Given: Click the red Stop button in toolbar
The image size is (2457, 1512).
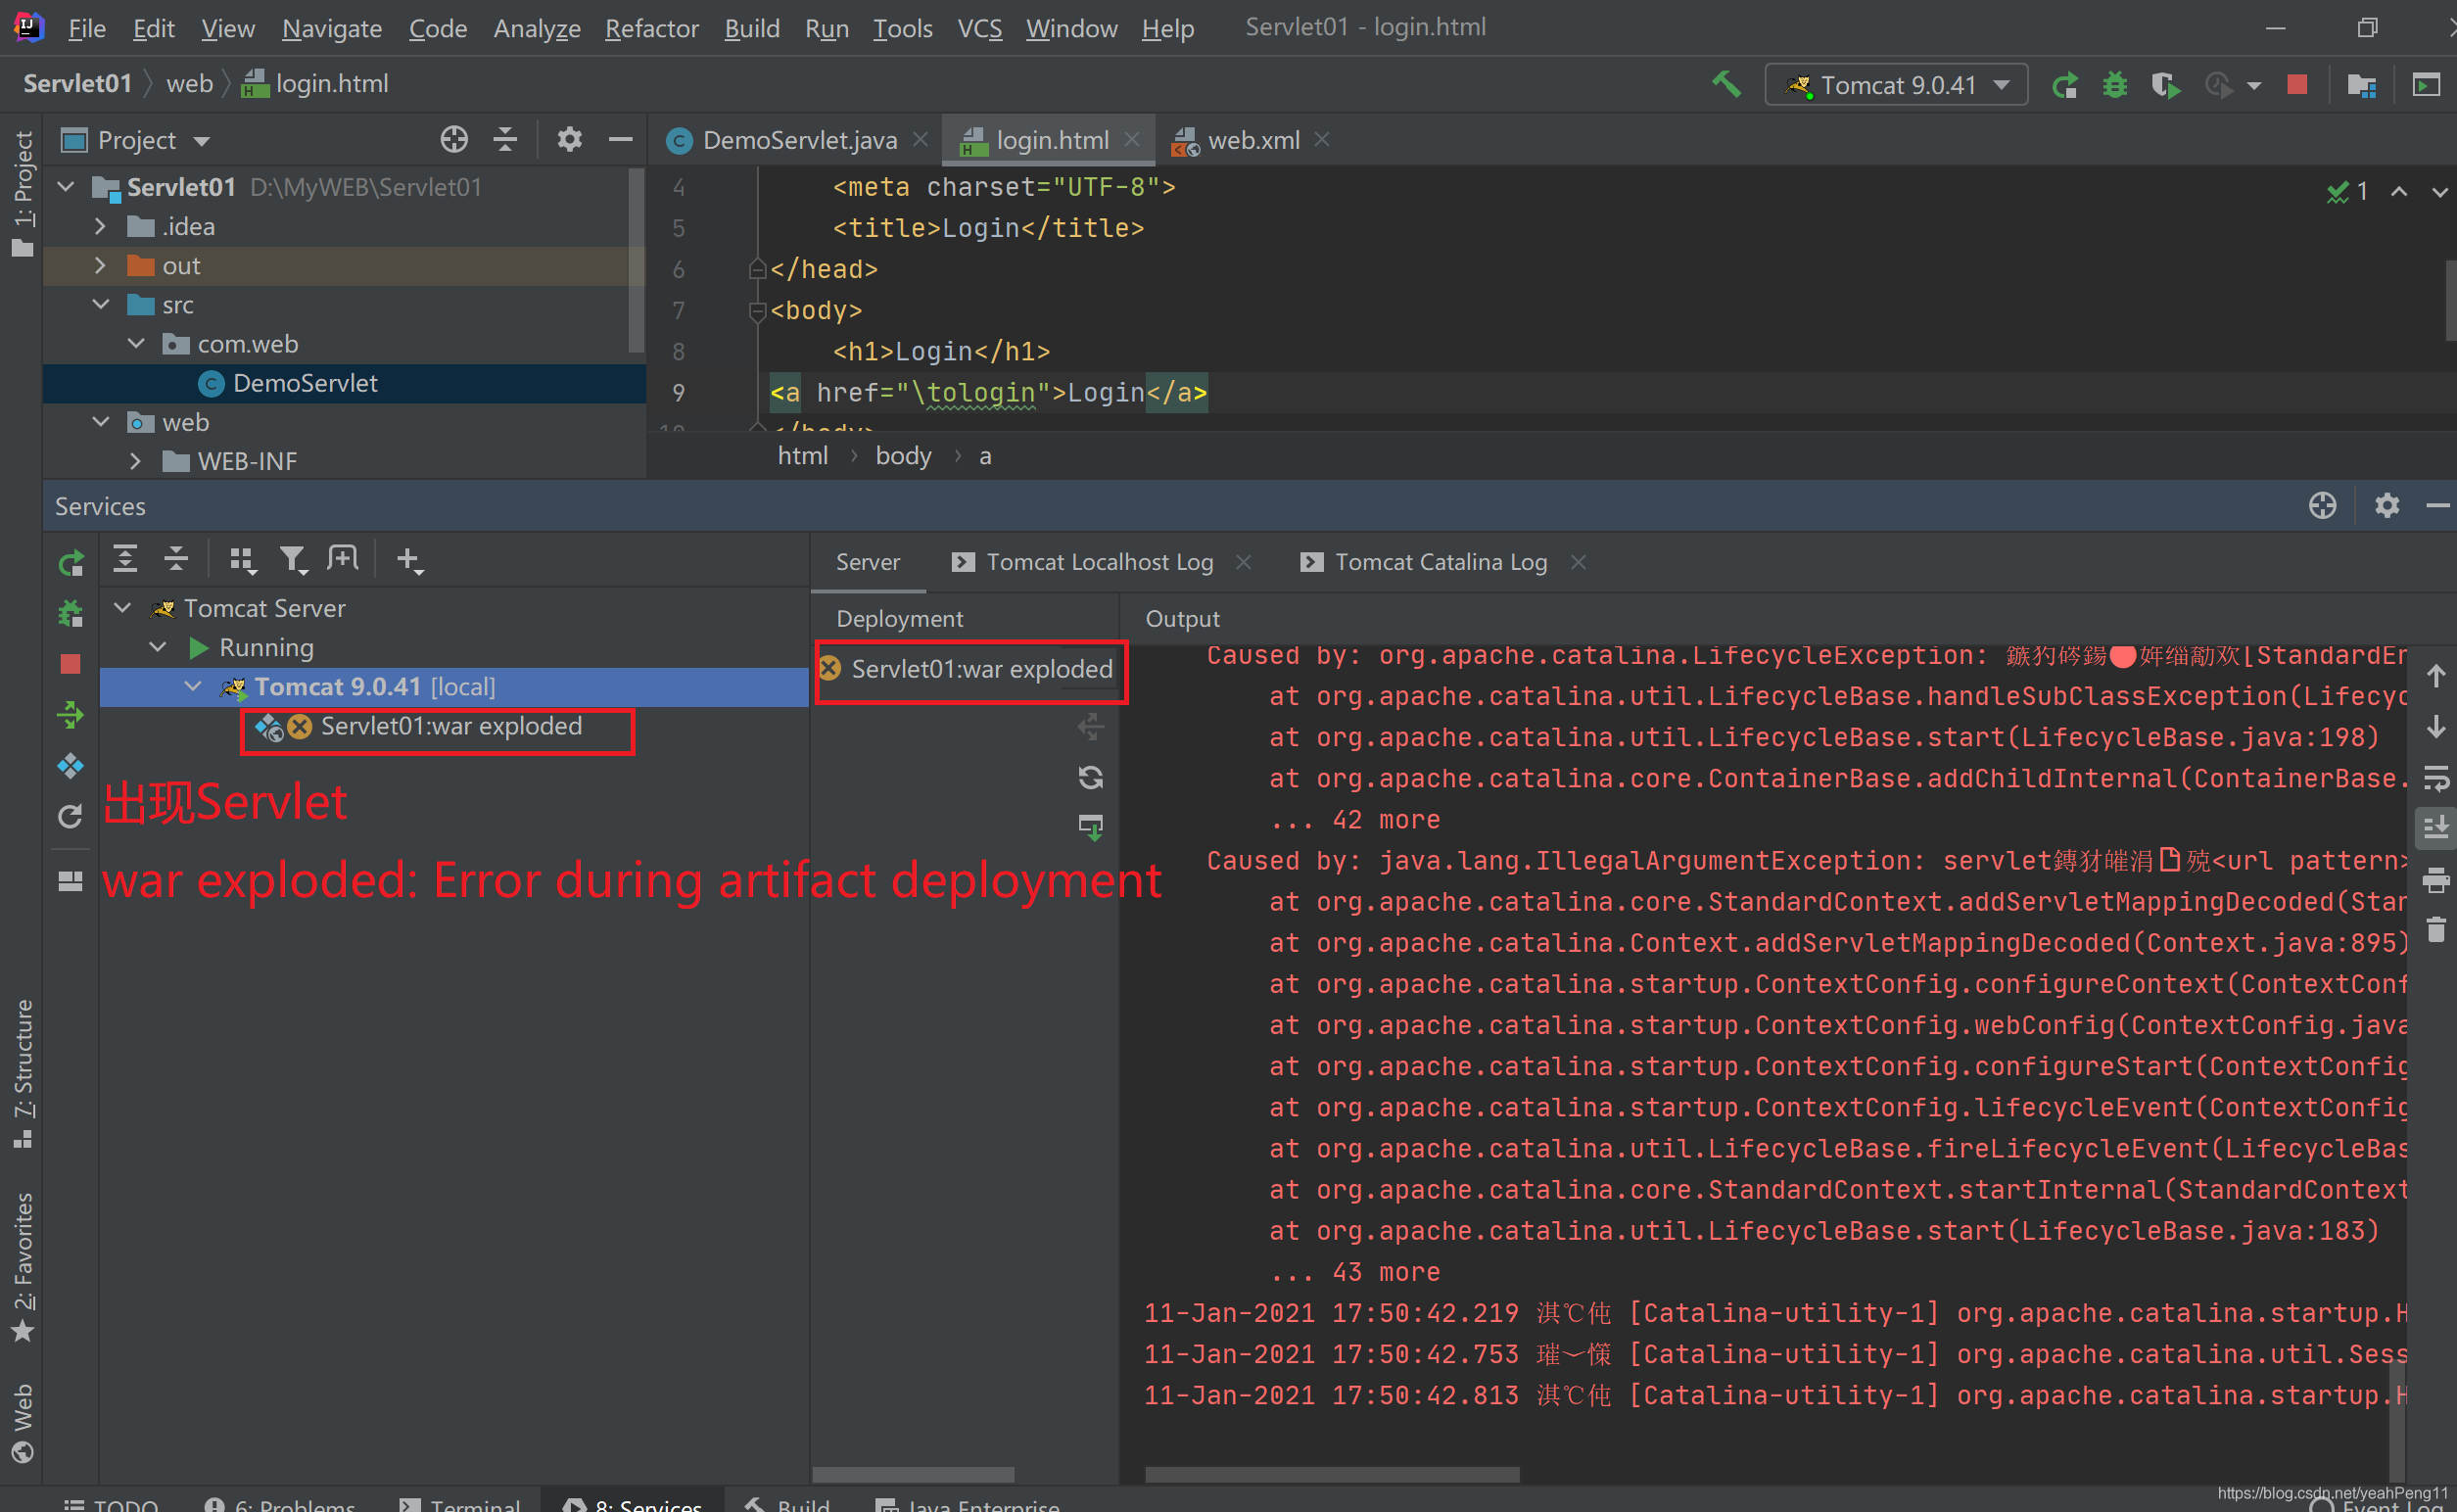Looking at the screenshot, I should (2297, 85).
